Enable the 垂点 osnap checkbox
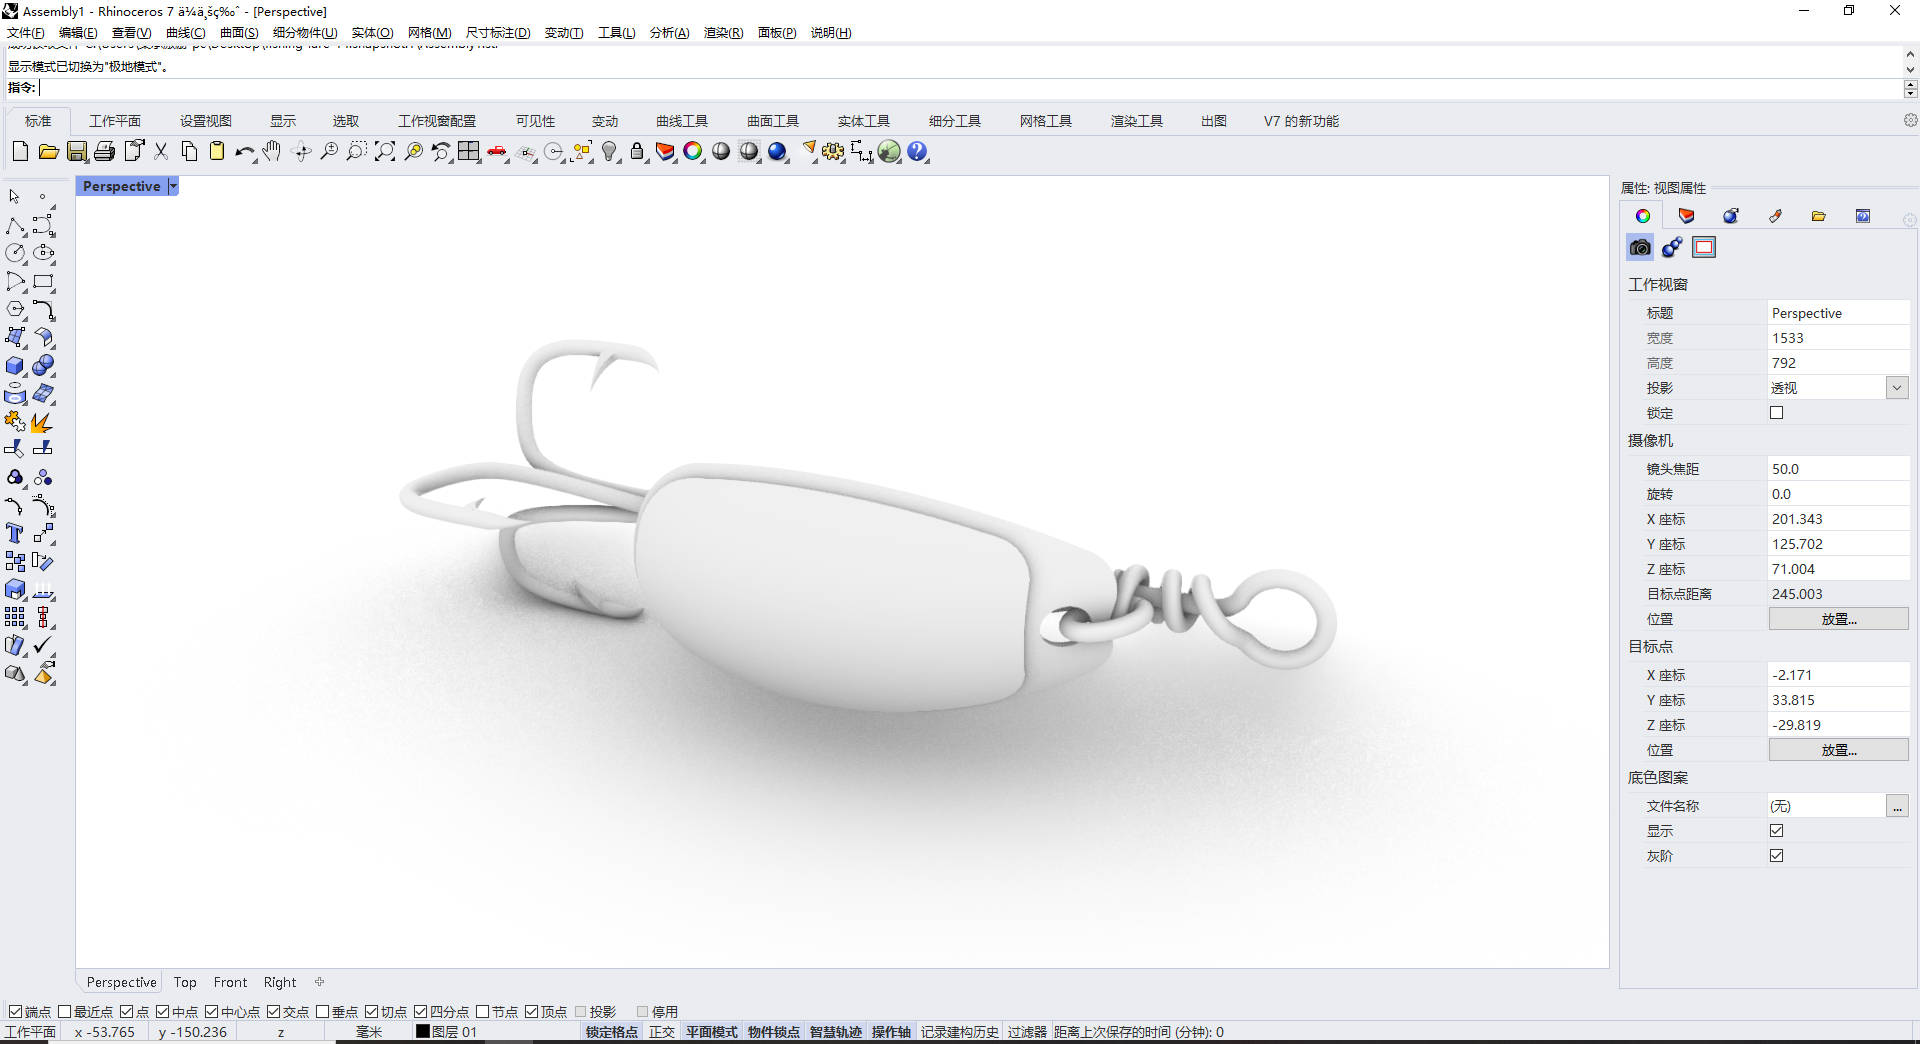 323,1012
